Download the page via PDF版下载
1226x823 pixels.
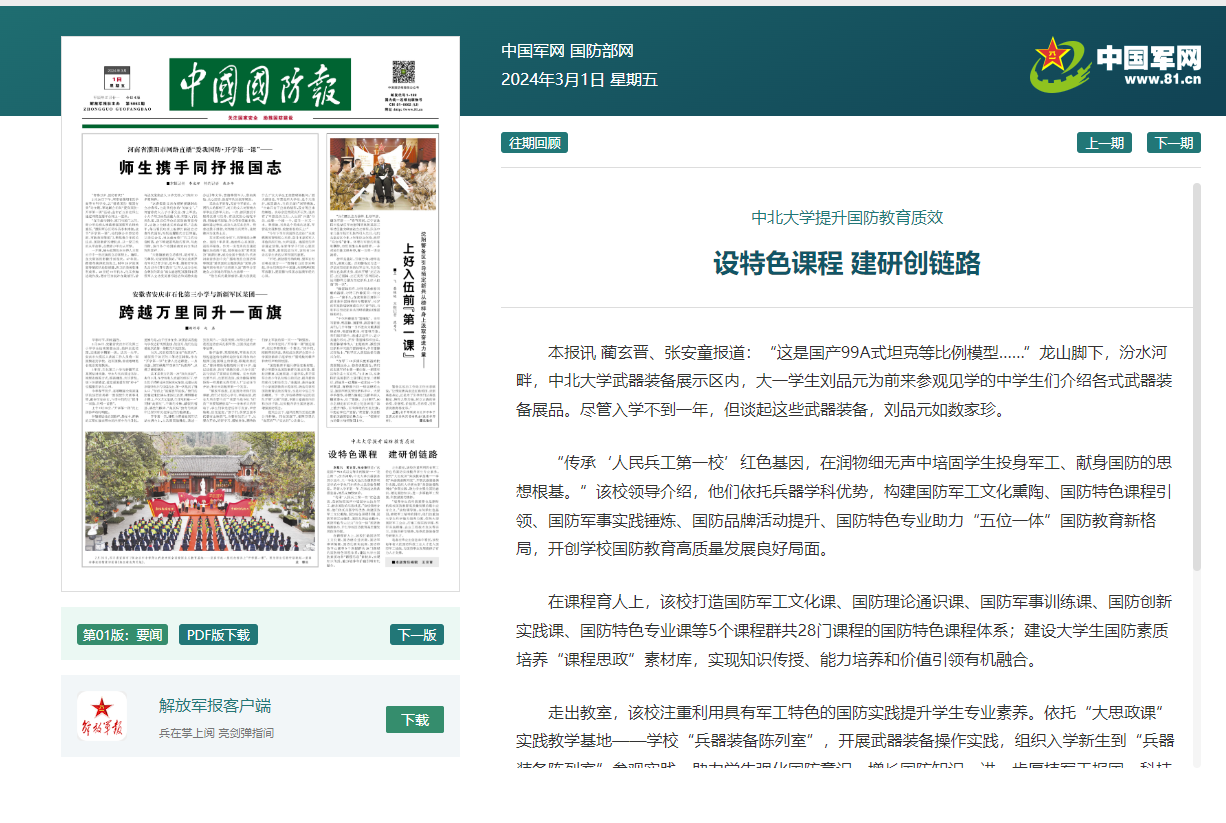coord(218,635)
